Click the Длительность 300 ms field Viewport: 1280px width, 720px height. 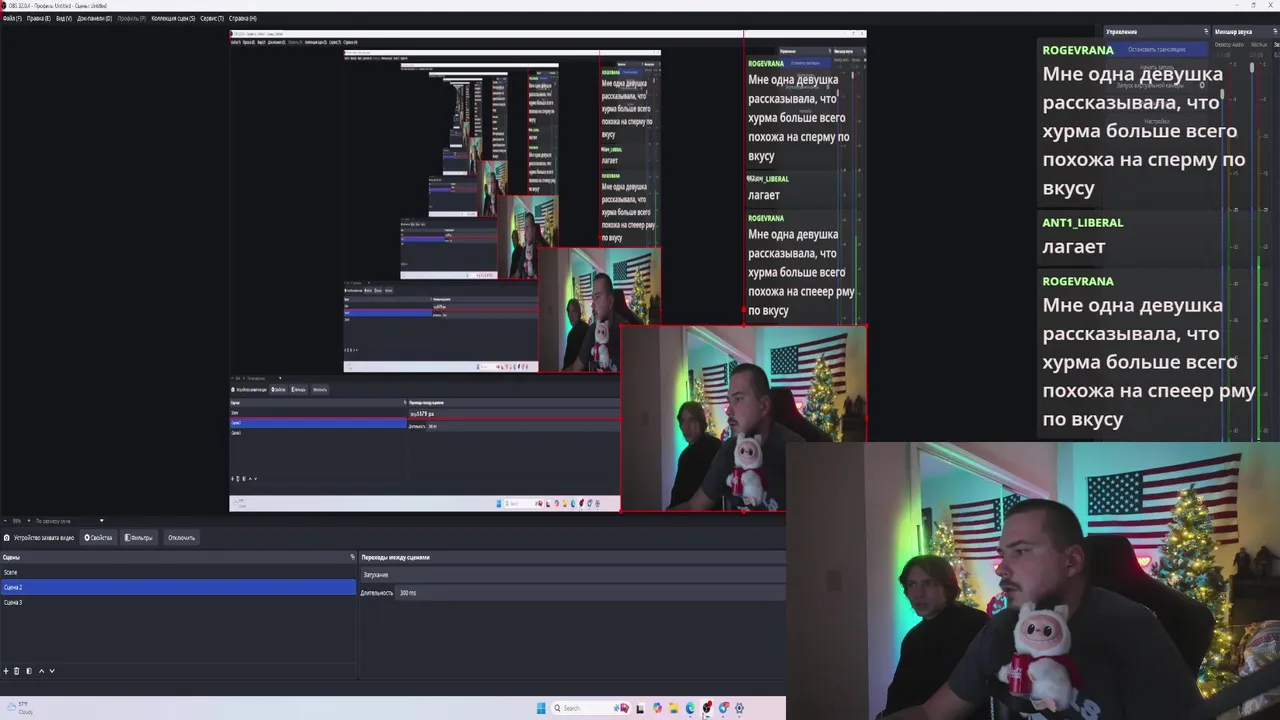[590, 593]
